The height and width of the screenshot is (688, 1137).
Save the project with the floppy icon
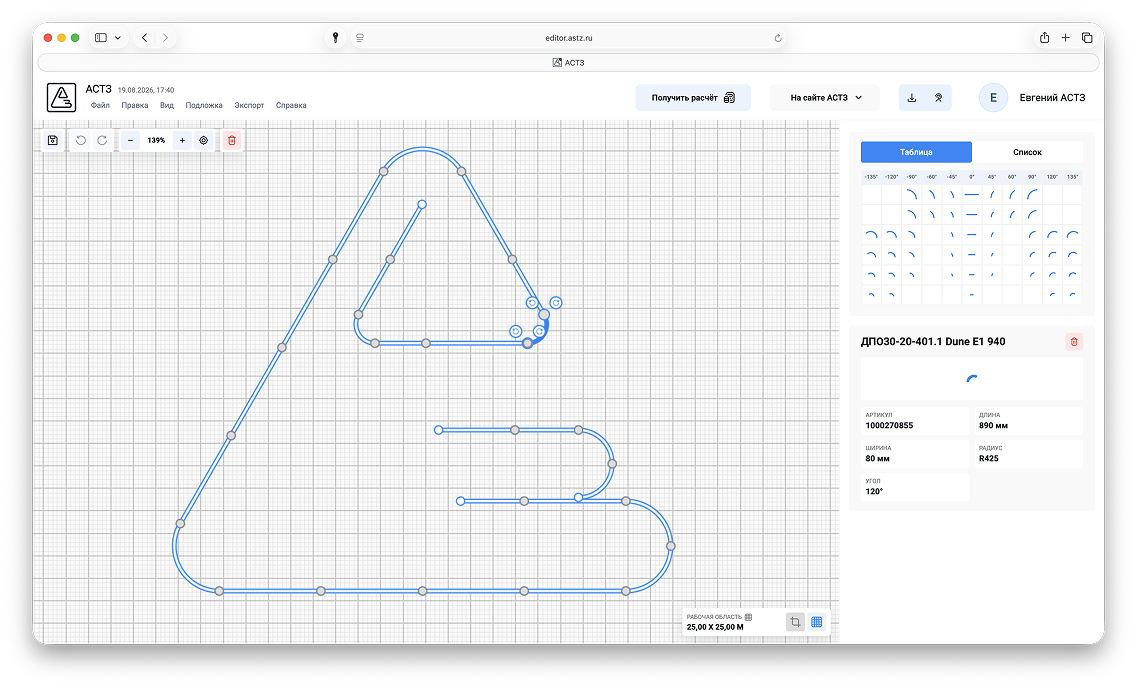(x=53, y=141)
